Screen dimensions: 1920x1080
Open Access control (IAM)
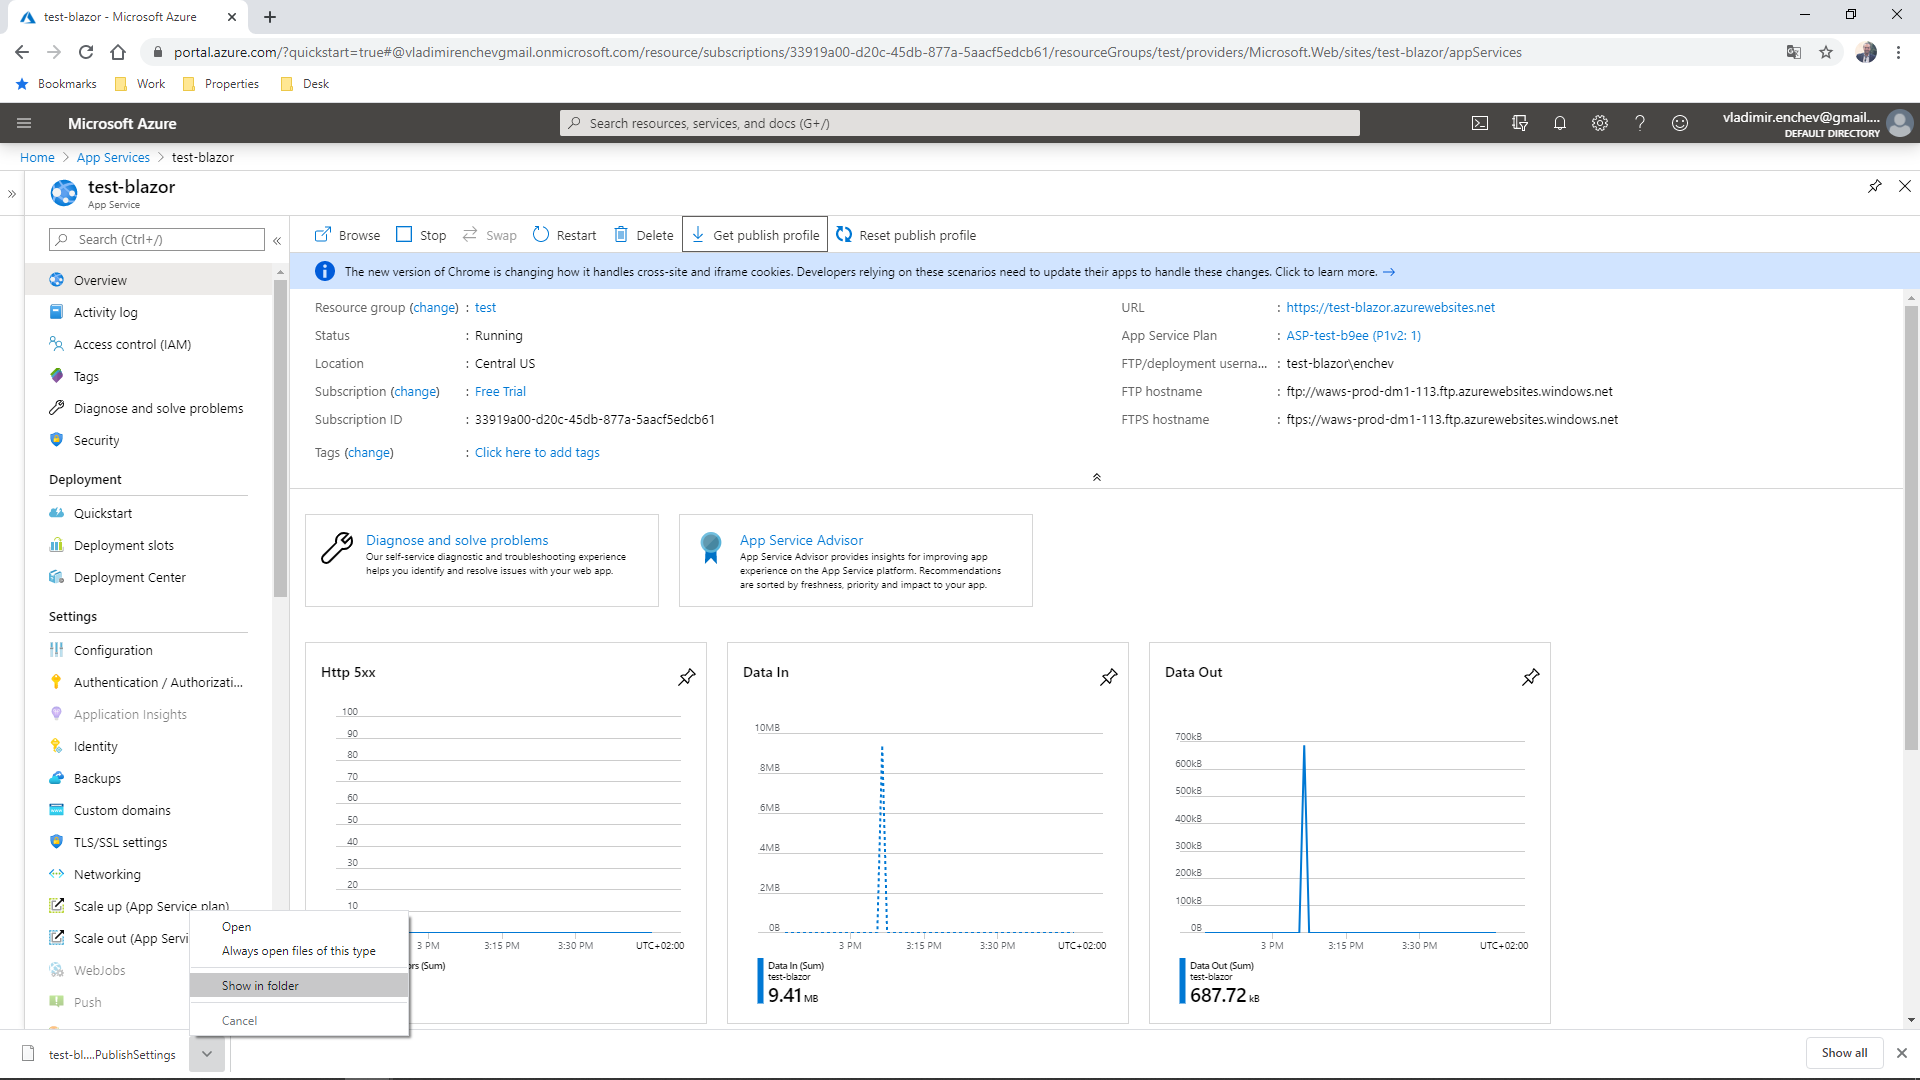click(148, 344)
